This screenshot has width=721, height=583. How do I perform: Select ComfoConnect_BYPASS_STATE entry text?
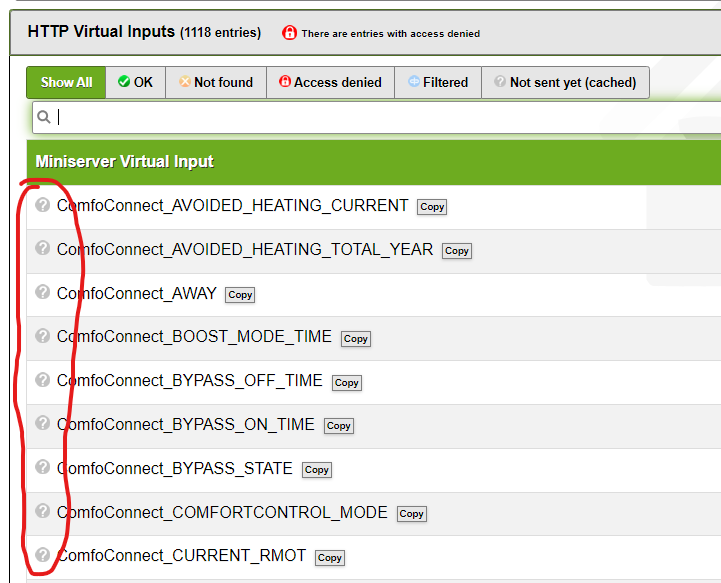pos(174,469)
